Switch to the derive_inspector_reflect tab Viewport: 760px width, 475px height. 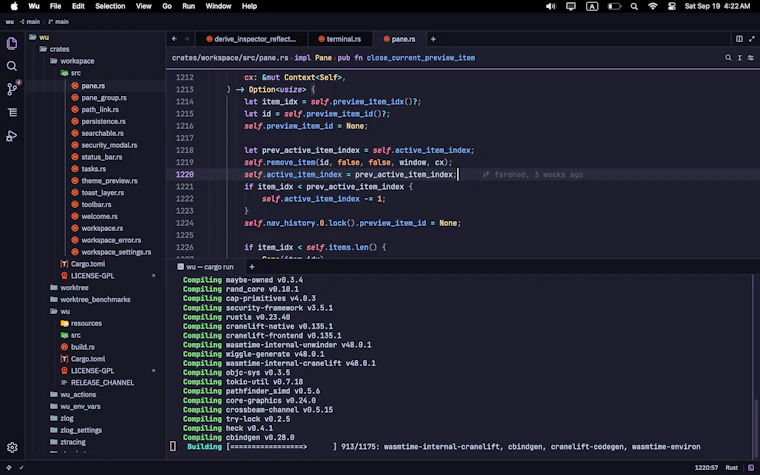[x=251, y=39]
